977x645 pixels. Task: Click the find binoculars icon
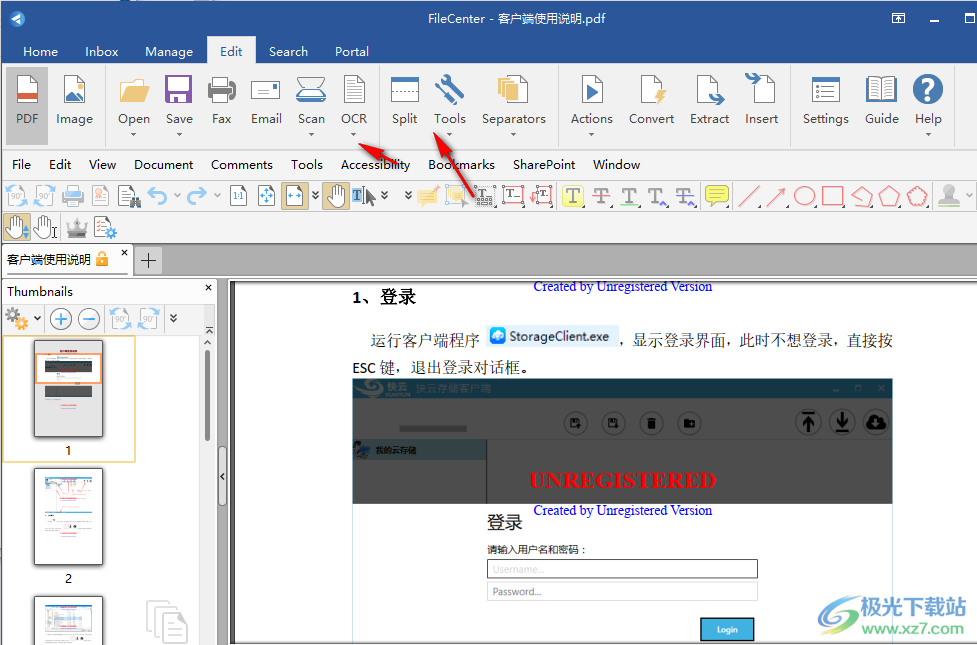click(x=129, y=196)
